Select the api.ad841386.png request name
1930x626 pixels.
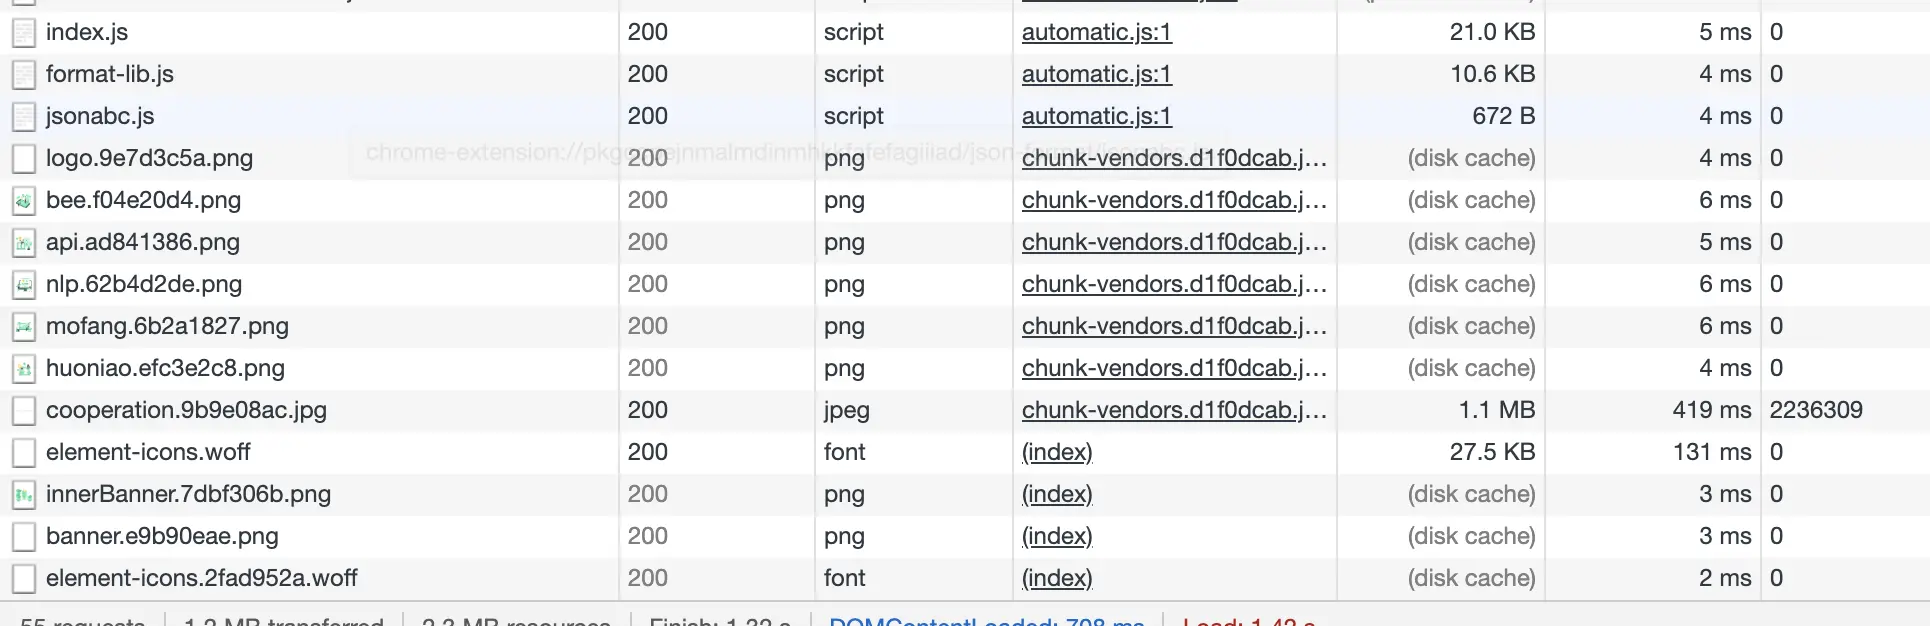(143, 242)
